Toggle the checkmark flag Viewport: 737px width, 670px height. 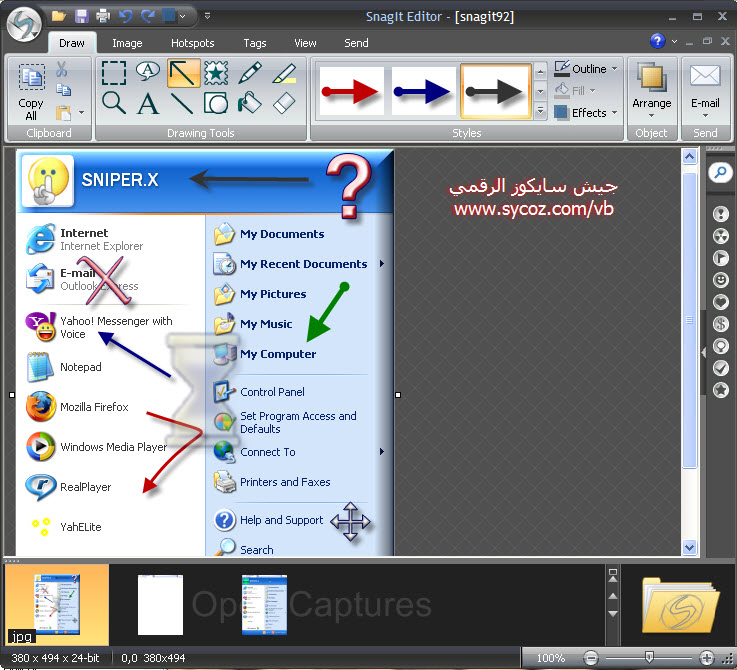[x=720, y=368]
